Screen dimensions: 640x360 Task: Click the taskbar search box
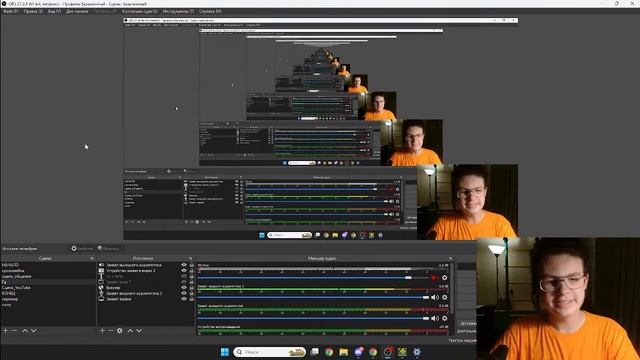click(x=270, y=352)
